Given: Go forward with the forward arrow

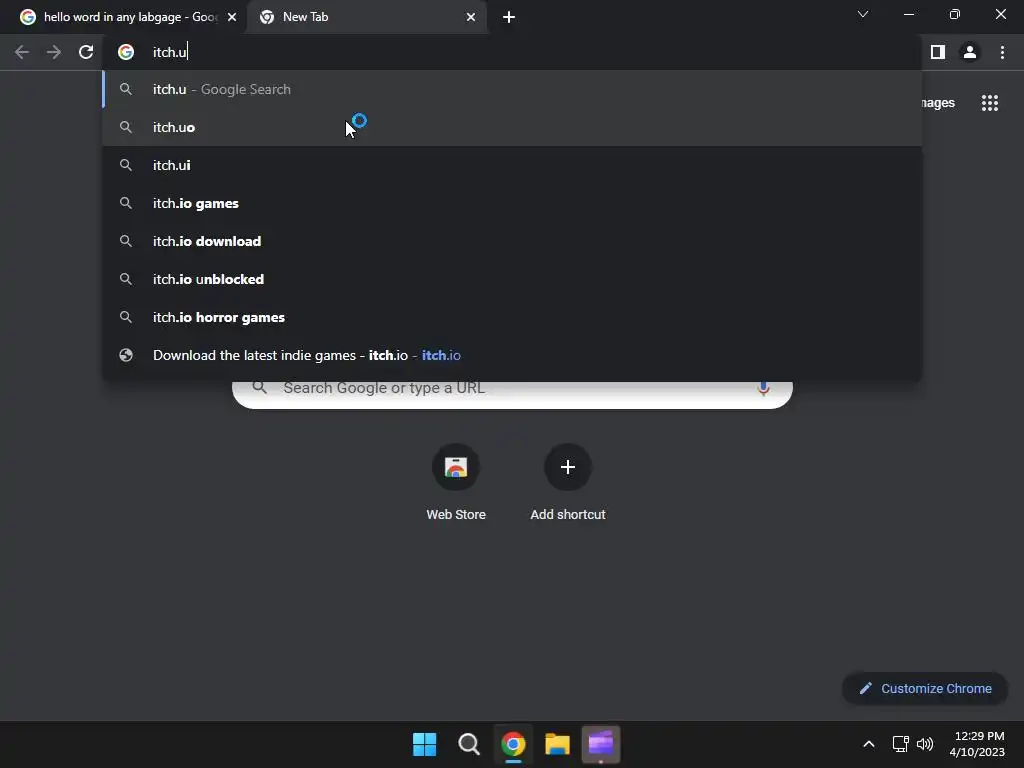Looking at the screenshot, I should tap(54, 52).
